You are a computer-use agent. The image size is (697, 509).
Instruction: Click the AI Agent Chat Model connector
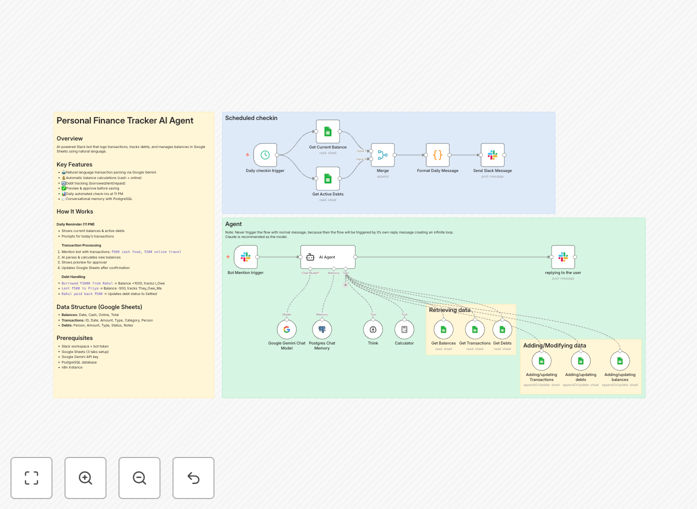coord(310,269)
